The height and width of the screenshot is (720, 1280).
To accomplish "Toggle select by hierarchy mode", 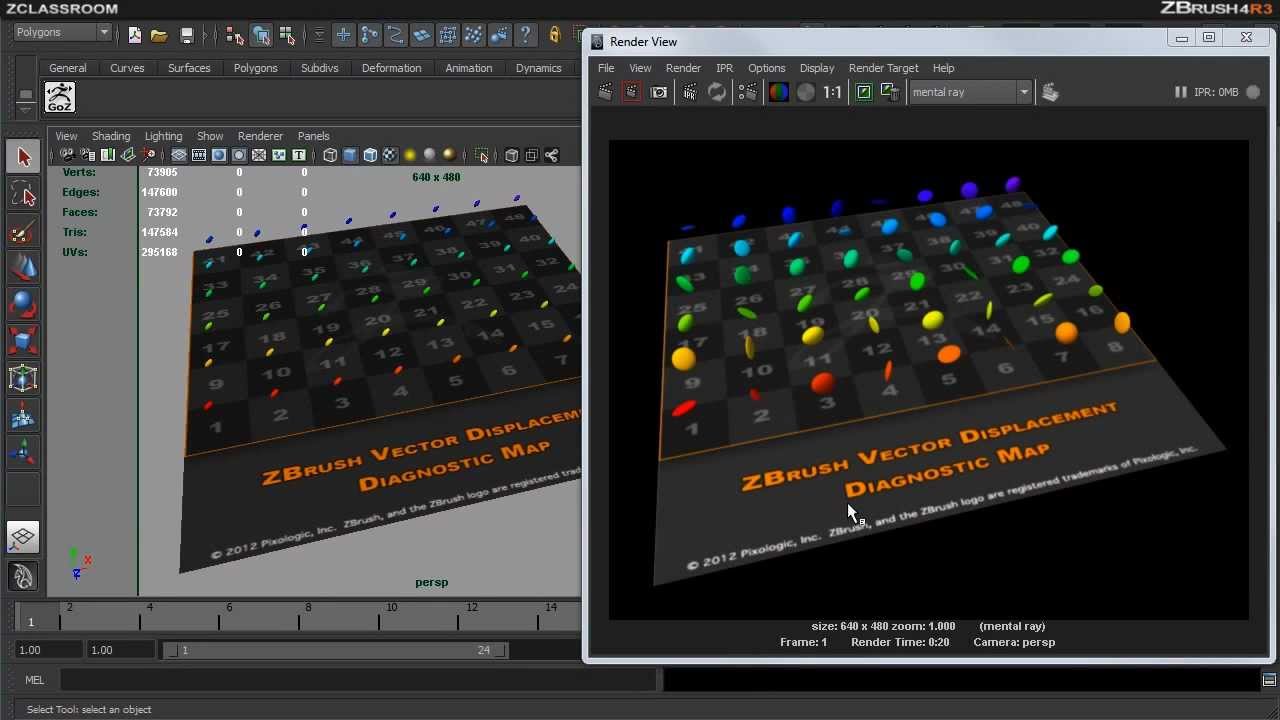I will pos(235,36).
